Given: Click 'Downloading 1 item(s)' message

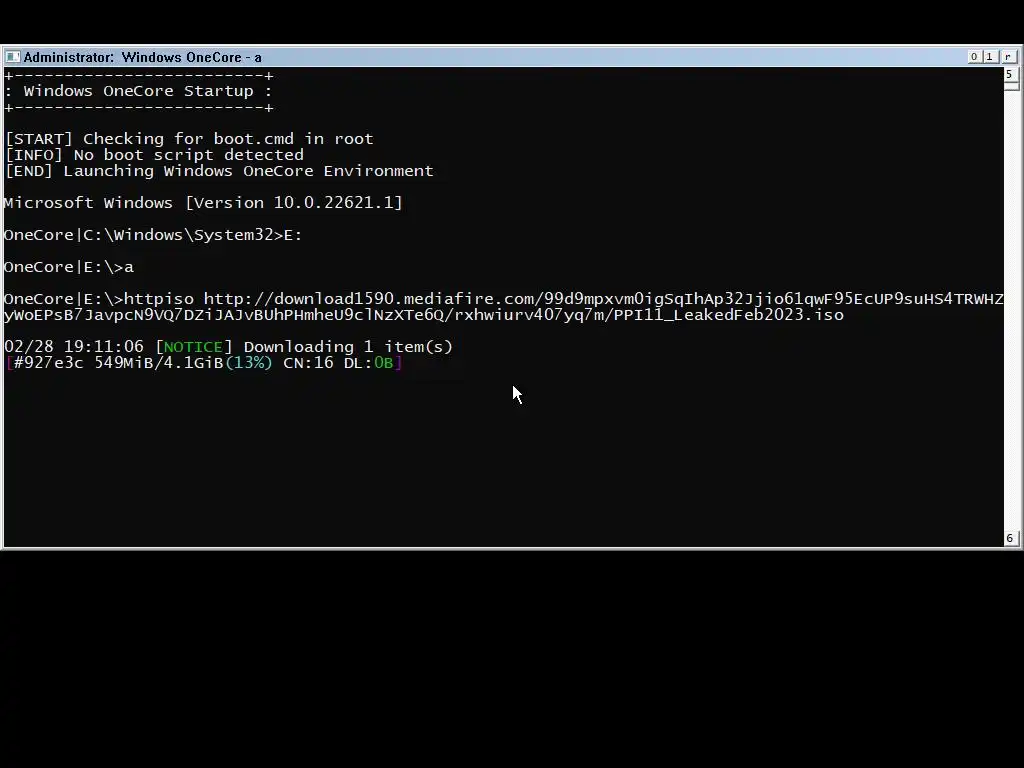Looking at the screenshot, I should (348, 347).
